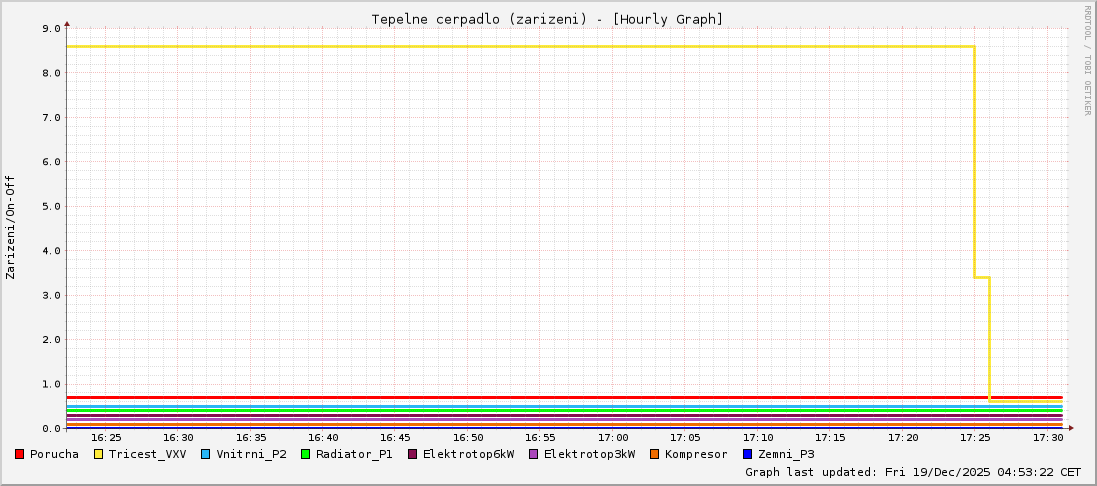Click the 17:00 time axis label
This screenshot has height=486, width=1097.
tap(612, 438)
